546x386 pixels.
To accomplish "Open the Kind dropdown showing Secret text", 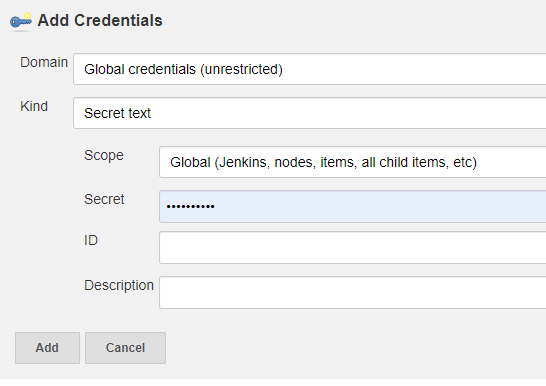I will tap(310, 113).
